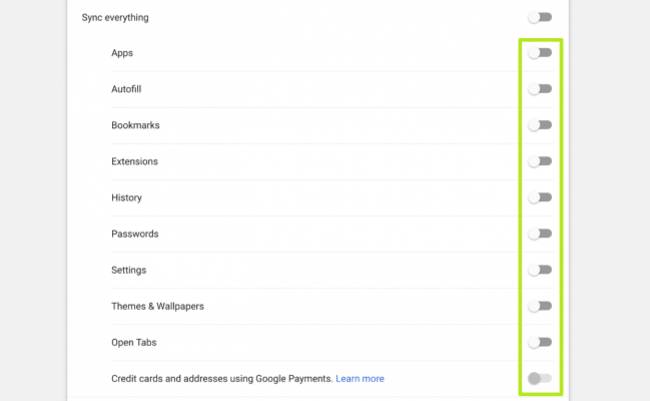Screen dimensions: 650x401
Task: Open the Learn more link
Action: (x=360, y=378)
